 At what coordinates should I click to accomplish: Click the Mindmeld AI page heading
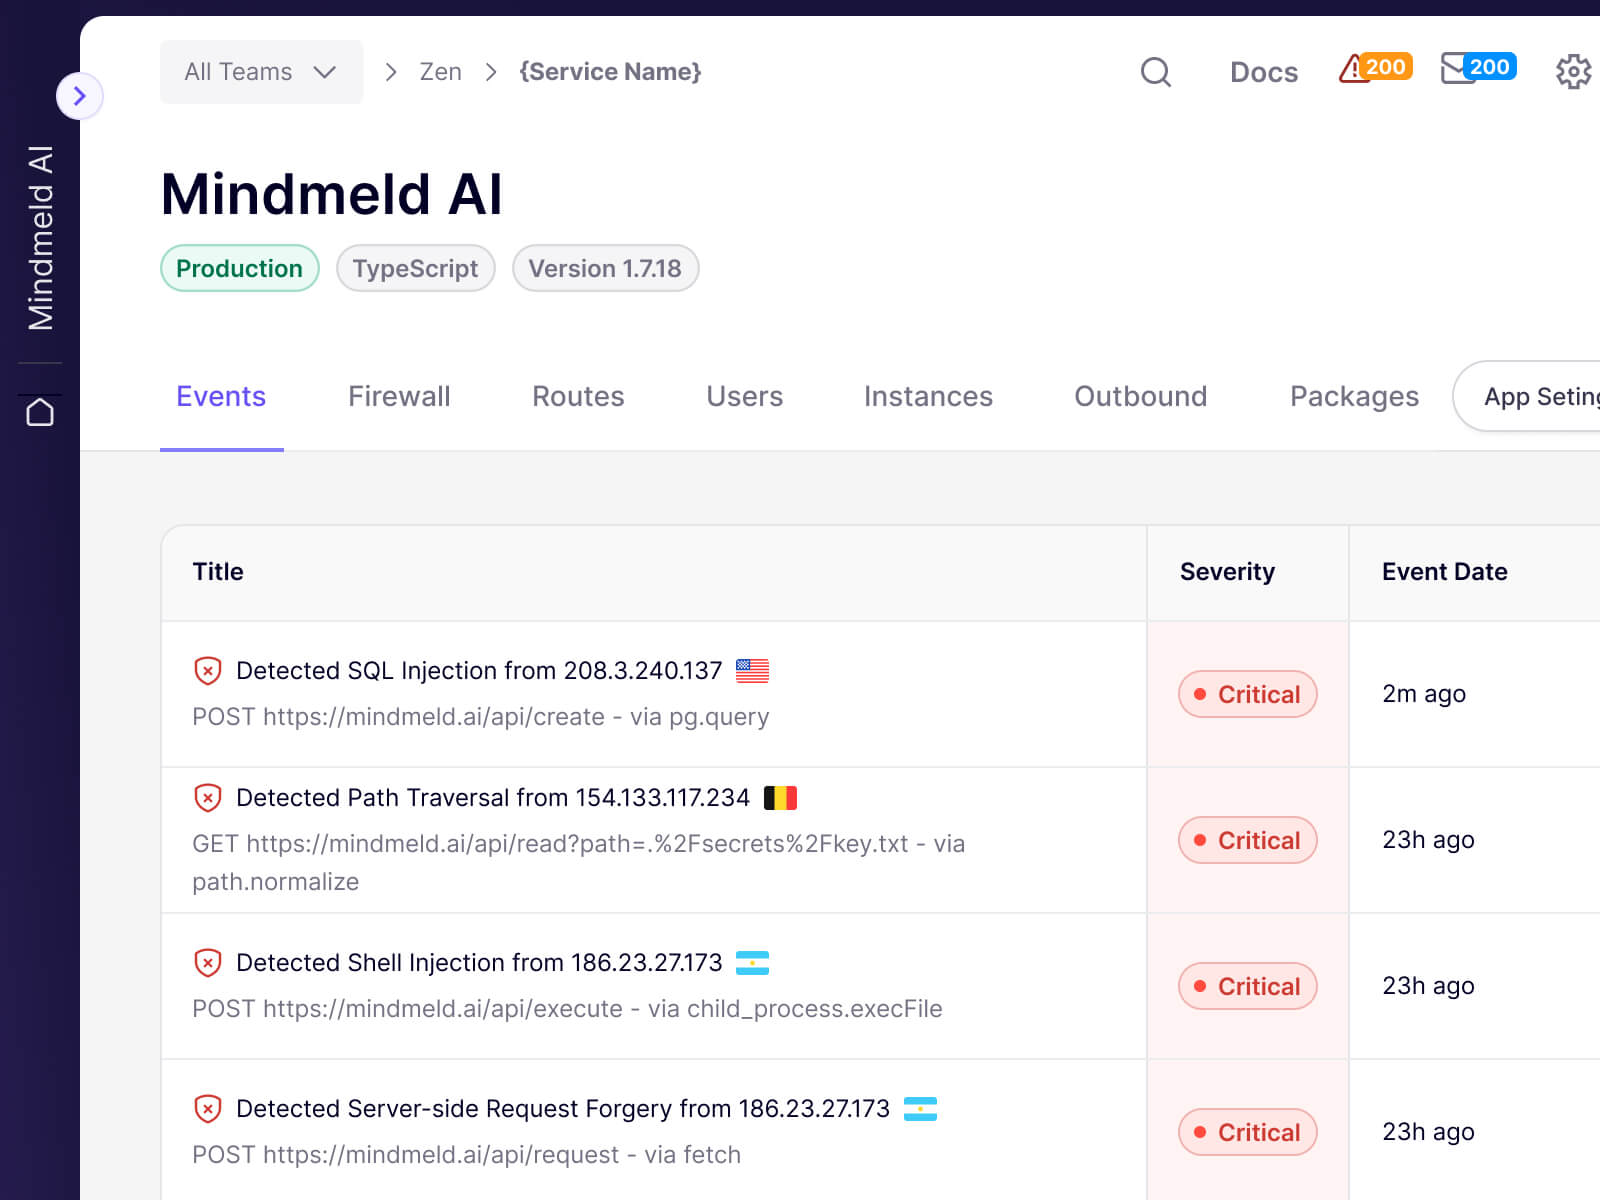[332, 194]
